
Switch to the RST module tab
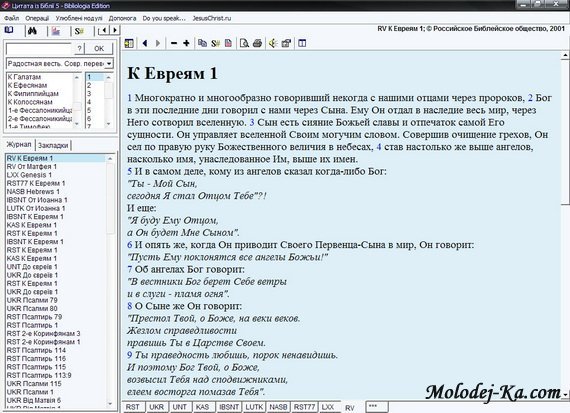click(133, 407)
